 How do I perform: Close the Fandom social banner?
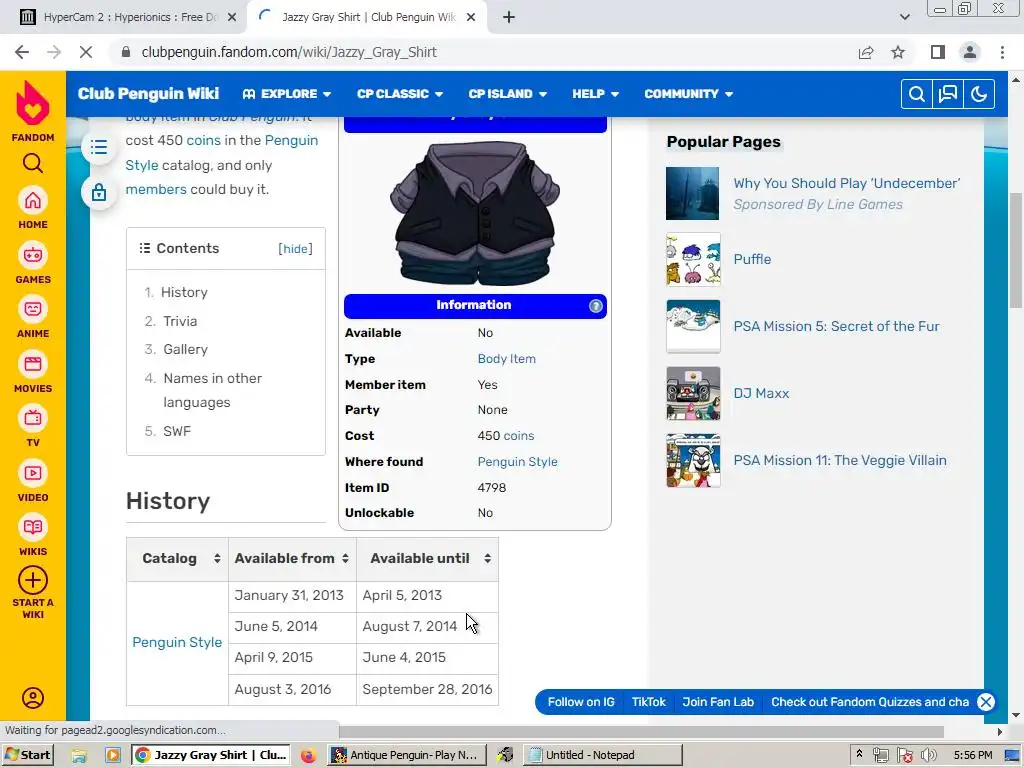coord(985,702)
